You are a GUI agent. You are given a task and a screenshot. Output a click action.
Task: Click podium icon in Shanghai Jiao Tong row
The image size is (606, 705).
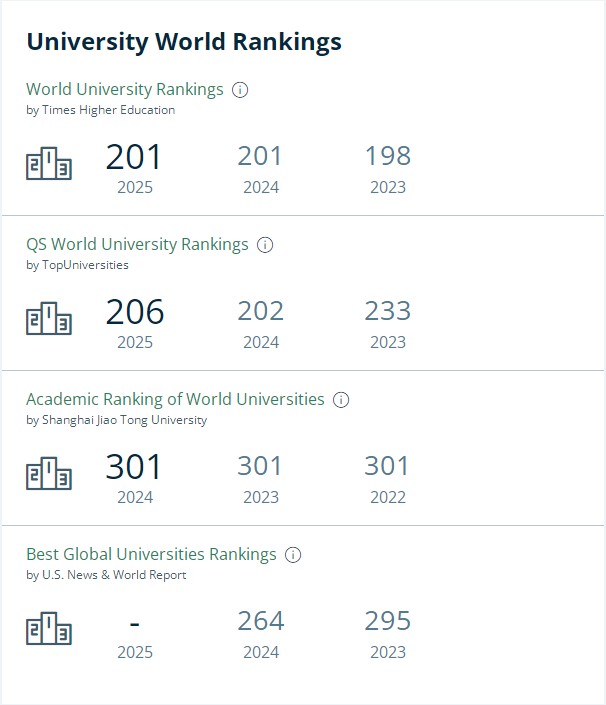click(x=49, y=473)
